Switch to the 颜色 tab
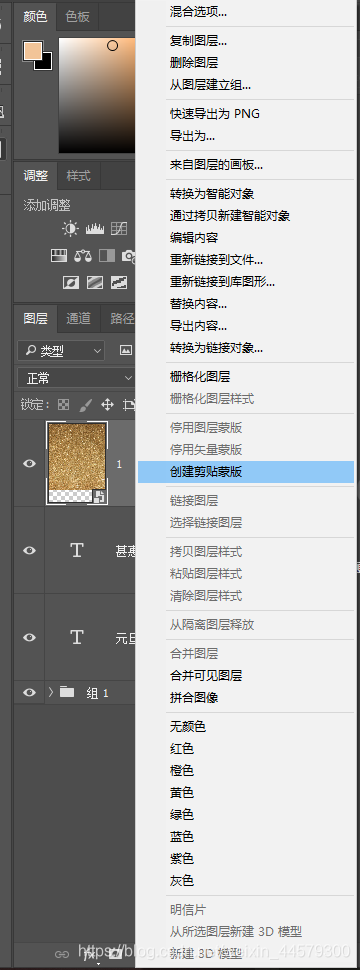Screen dimensions: 360x970 [35, 17]
